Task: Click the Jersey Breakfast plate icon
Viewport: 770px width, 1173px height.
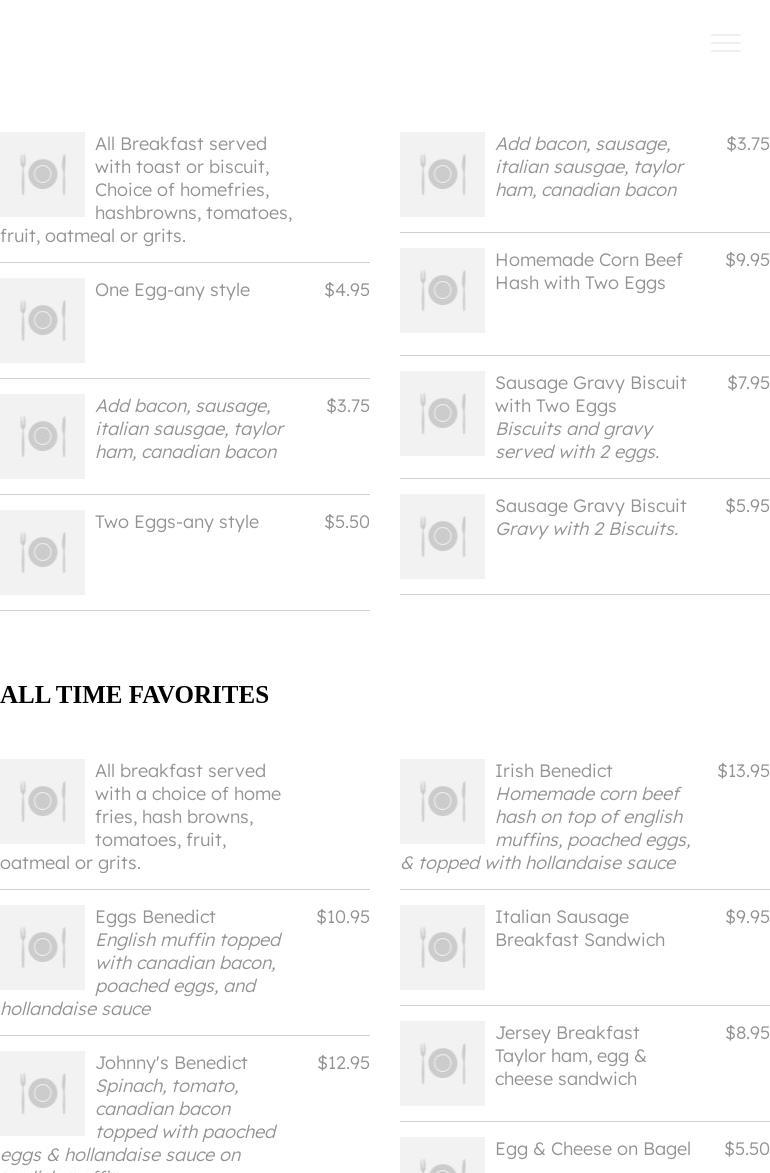Action: click(442, 1063)
